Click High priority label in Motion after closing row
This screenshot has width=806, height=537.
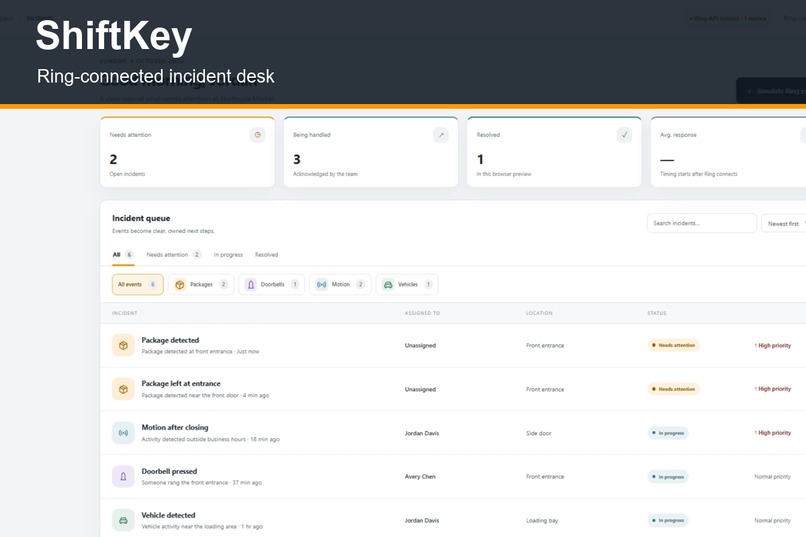coord(773,433)
